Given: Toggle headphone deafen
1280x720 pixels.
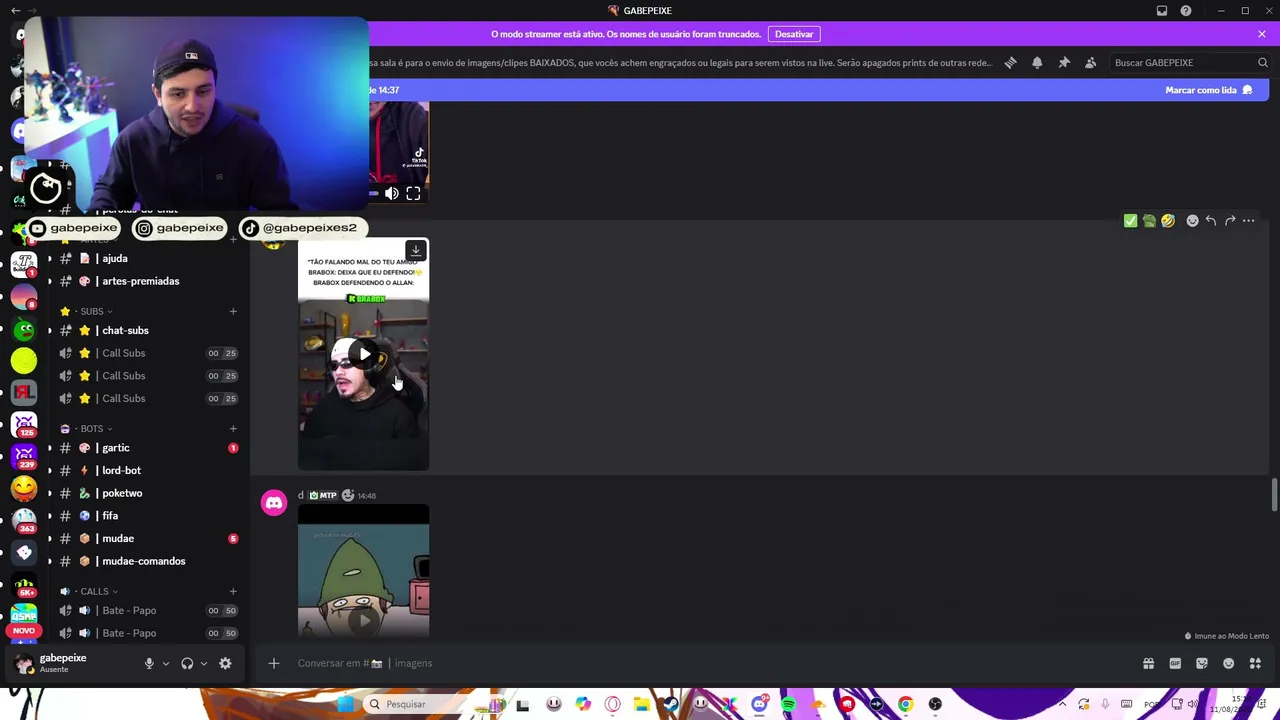Looking at the screenshot, I should pyautogui.click(x=187, y=663).
